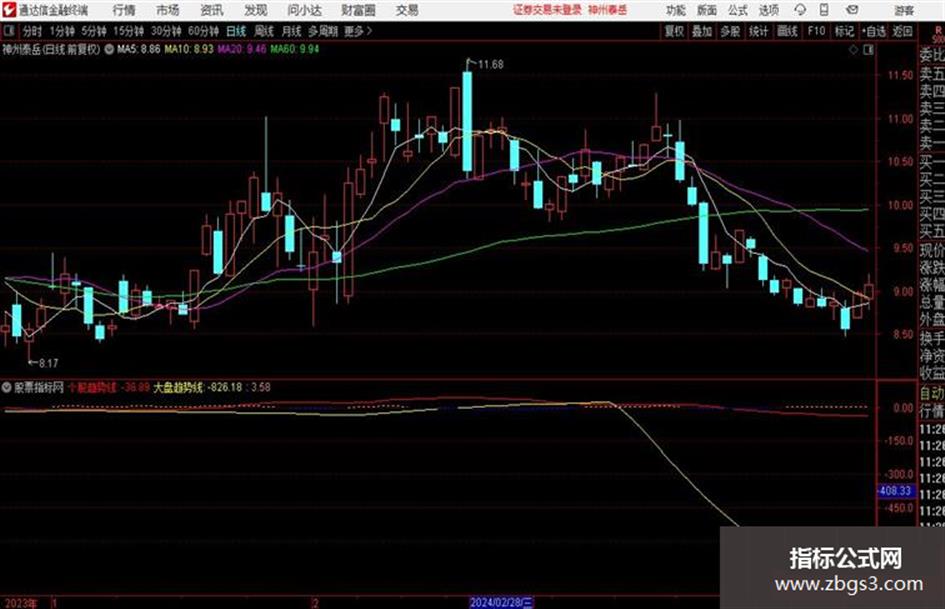Toggle 复权 price adjustment

click(674, 31)
